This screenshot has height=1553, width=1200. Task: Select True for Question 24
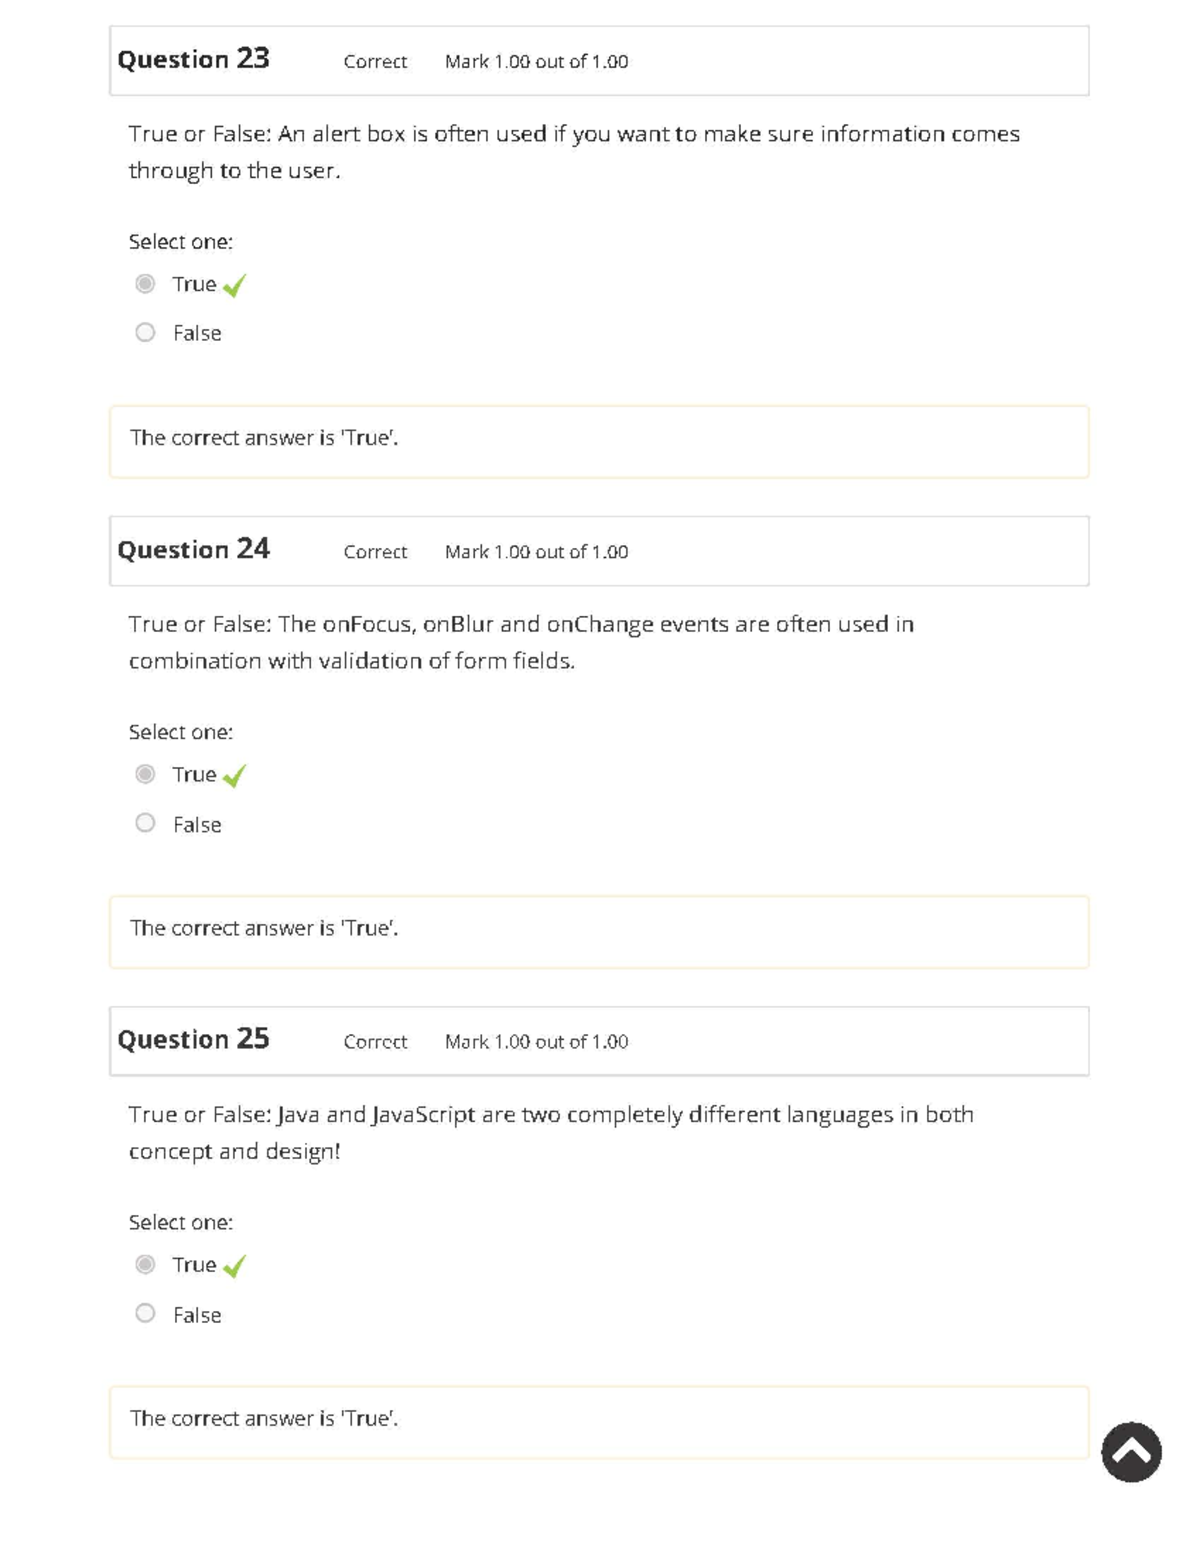pyautogui.click(x=145, y=775)
